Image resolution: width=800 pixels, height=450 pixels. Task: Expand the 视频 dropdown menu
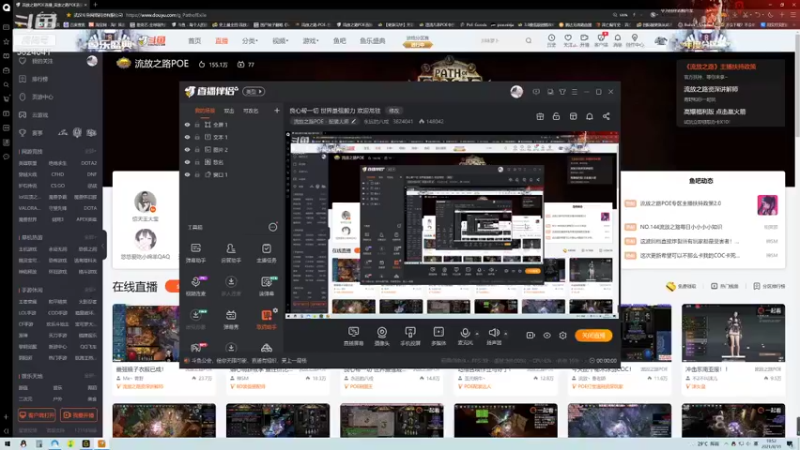point(280,41)
